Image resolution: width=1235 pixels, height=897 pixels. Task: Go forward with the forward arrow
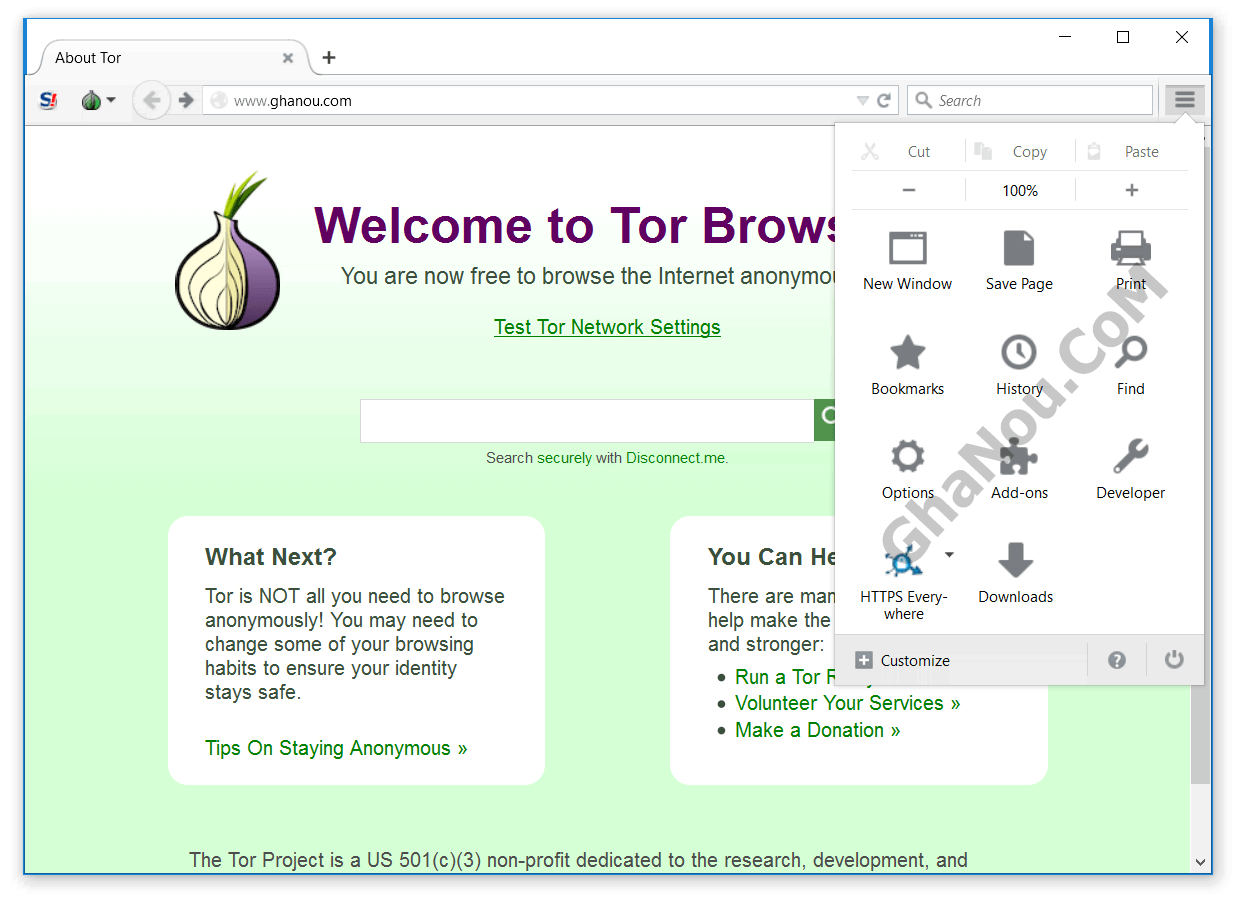[x=186, y=100]
